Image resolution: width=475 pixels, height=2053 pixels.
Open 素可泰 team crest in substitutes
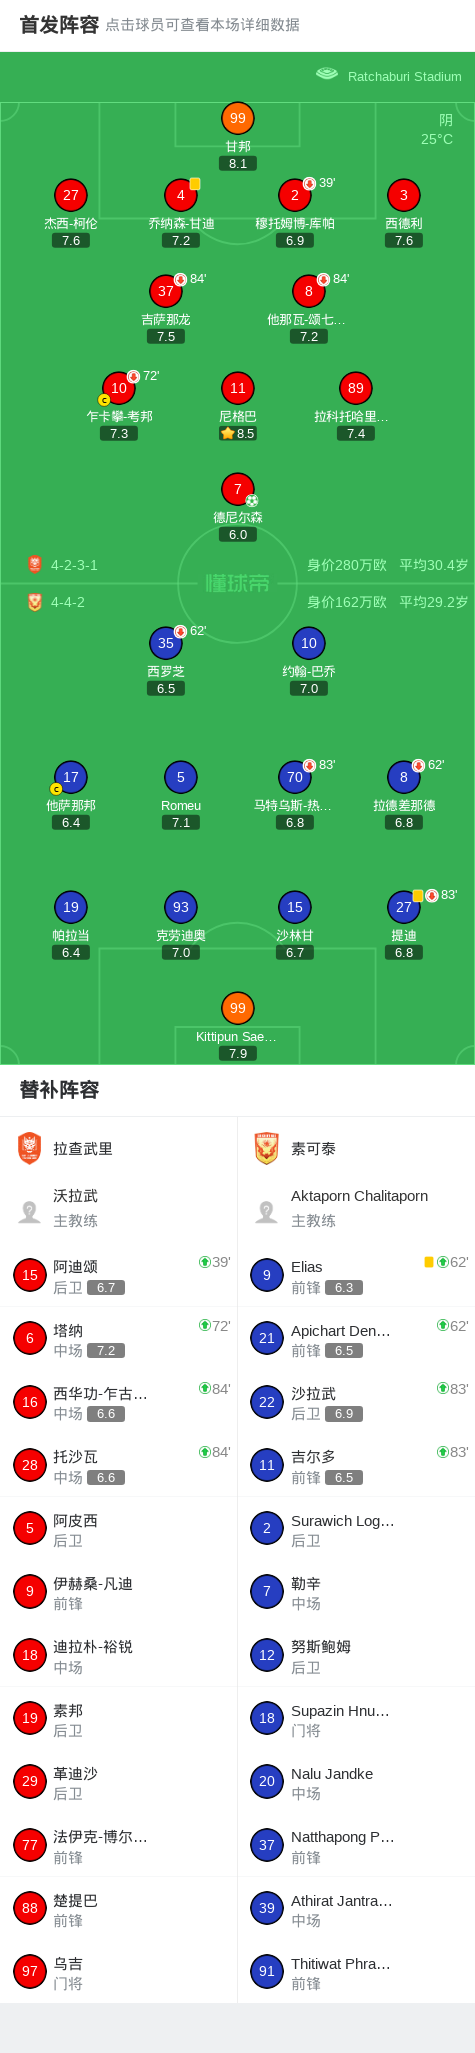click(x=266, y=1149)
